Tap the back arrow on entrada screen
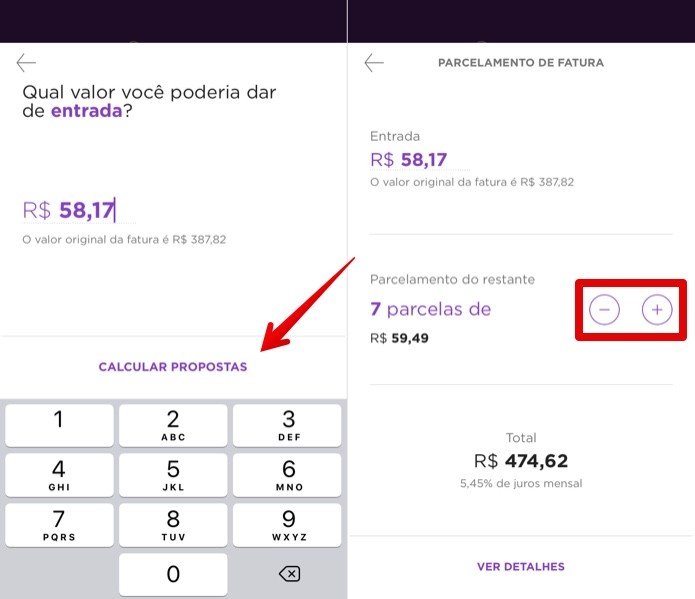The width and height of the screenshot is (695, 599). (x=26, y=63)
